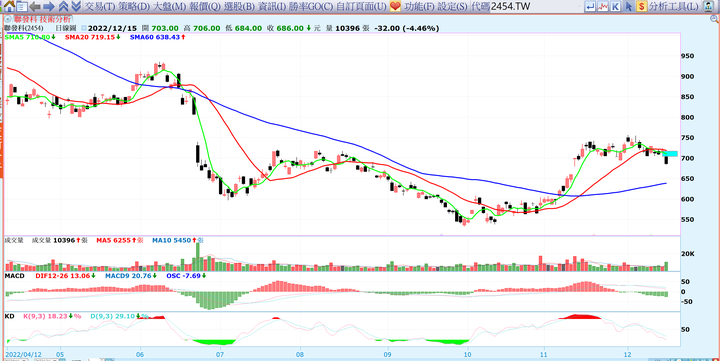Open the 選股(B) menu
The width and height of the screenshot is (720, 361).
pos(239,6)
